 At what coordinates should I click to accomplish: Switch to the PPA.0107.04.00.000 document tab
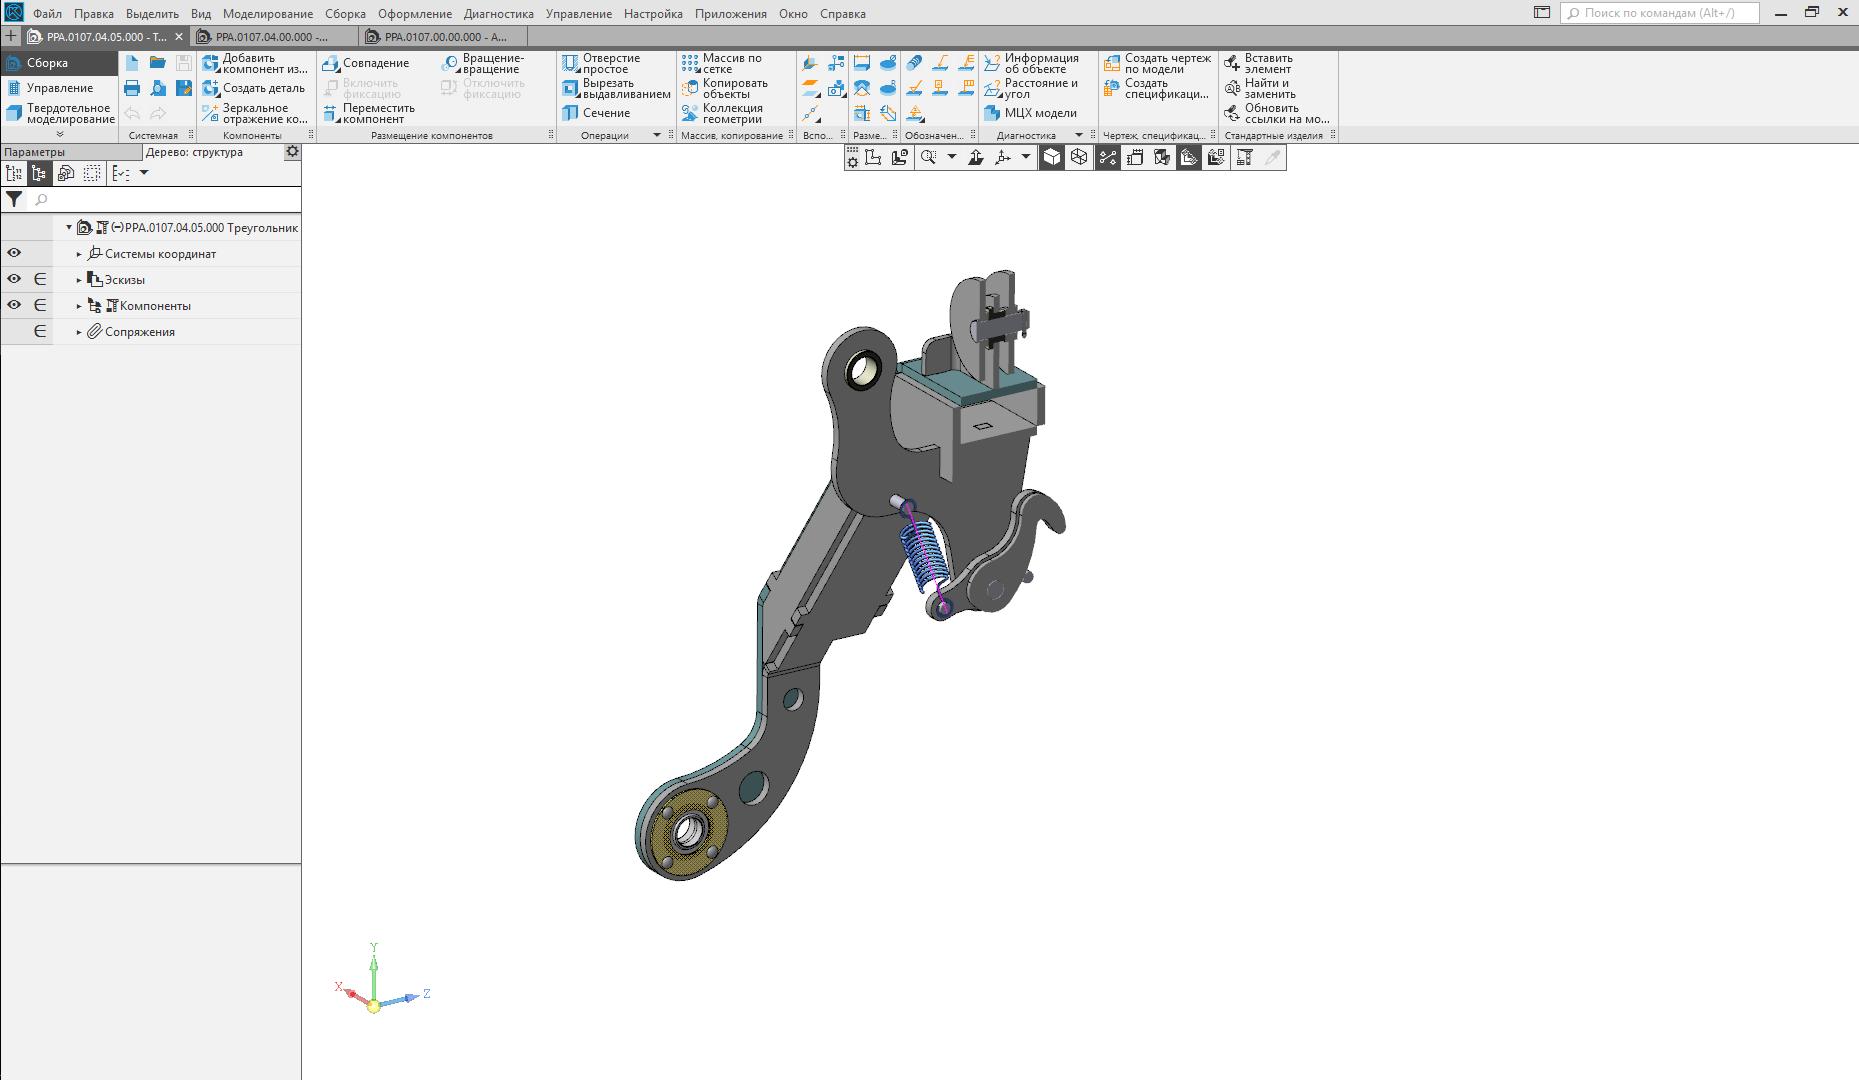272,37
